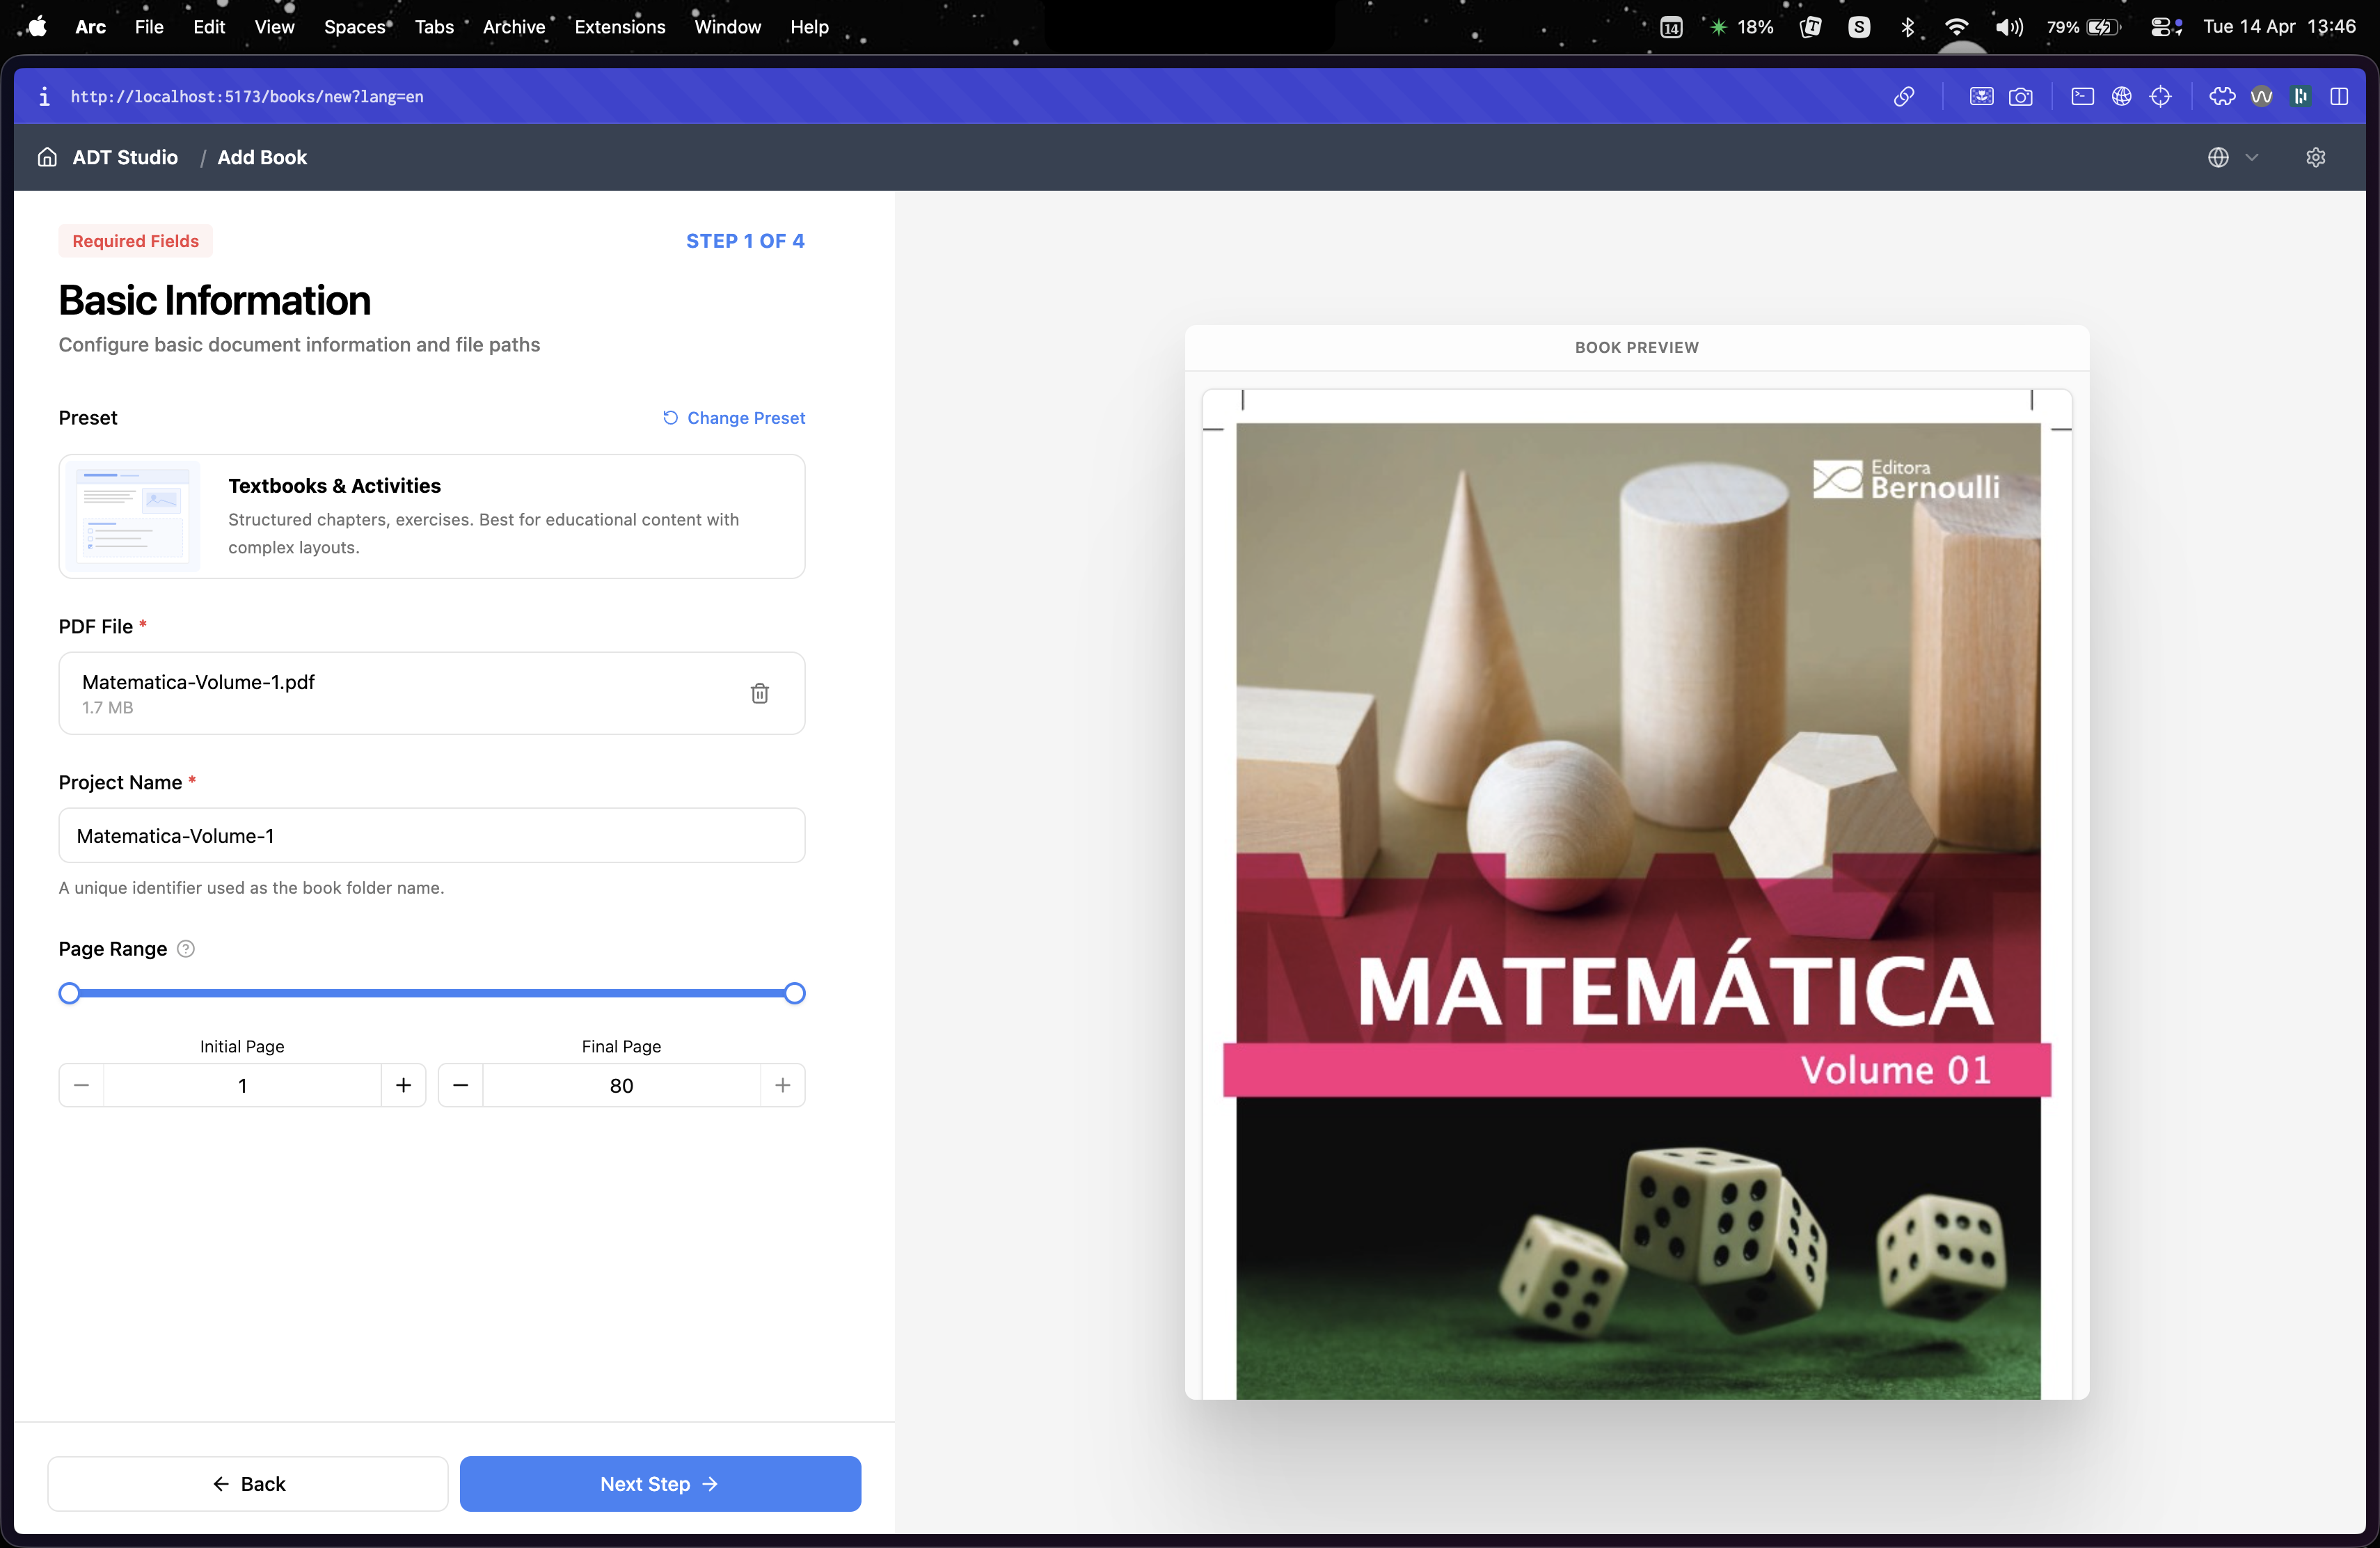Open Page Range help question icon
The height and width of the screenshot is (1548, 2380).
coord(186,949)
